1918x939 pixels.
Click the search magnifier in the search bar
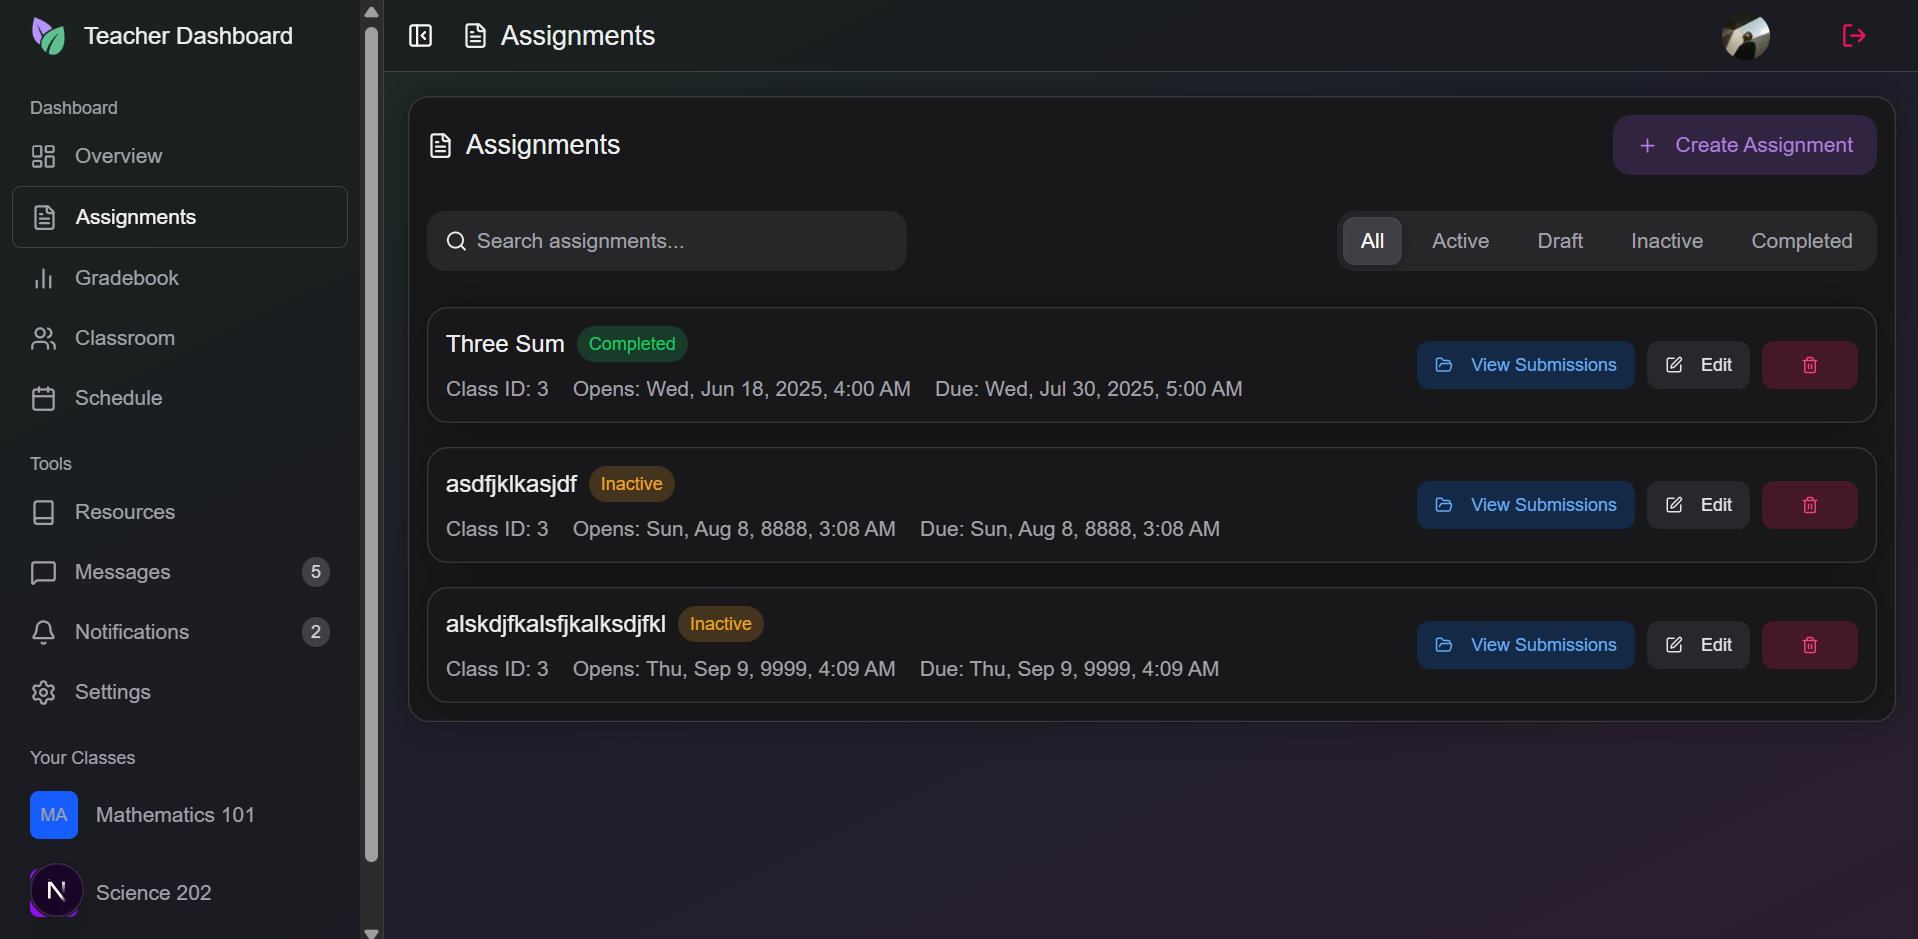[456, 241]
